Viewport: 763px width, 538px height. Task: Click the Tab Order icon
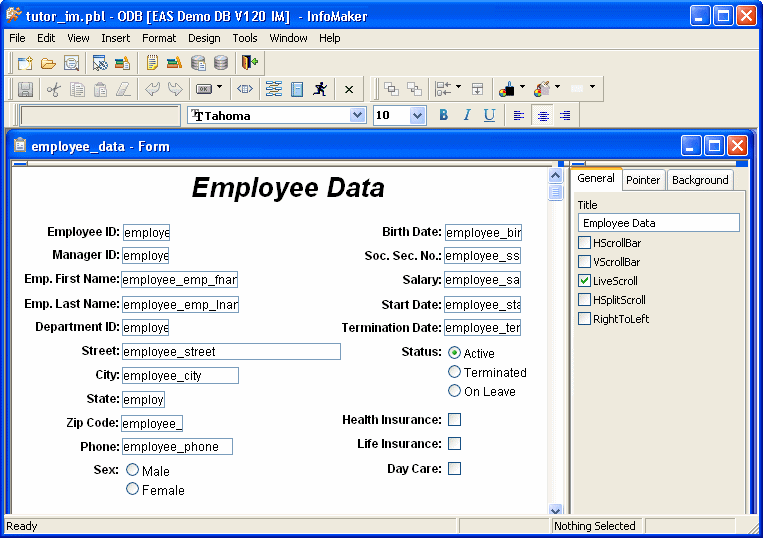point(273,90)
